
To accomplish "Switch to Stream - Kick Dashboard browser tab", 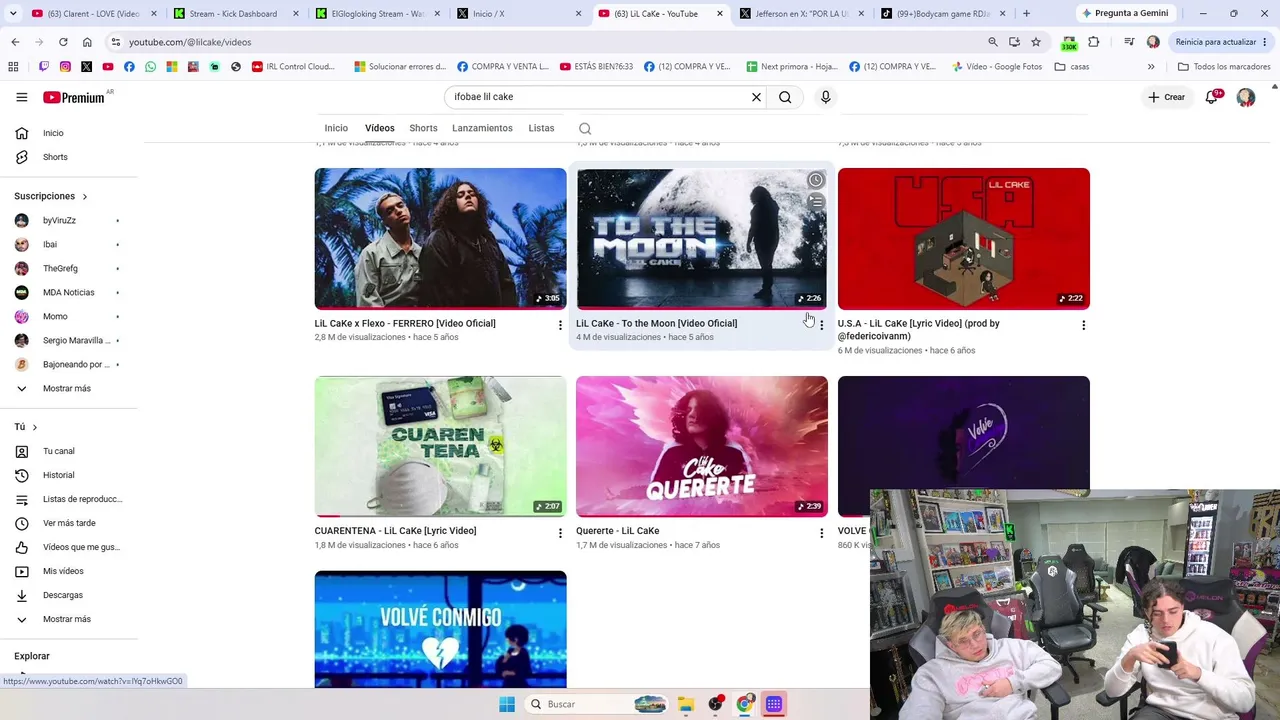I will (236, 13).
